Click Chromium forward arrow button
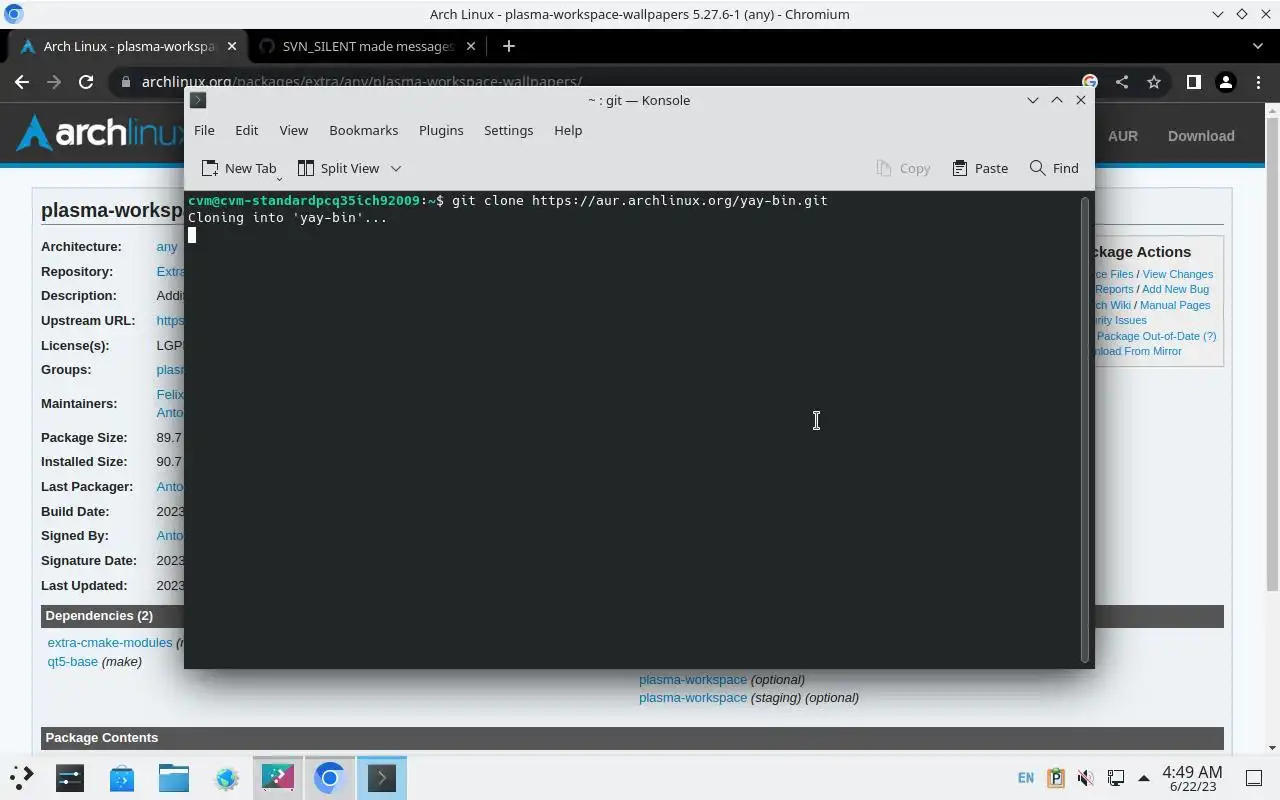Screen dimensions: 1280x800 (x=54, y=82)
